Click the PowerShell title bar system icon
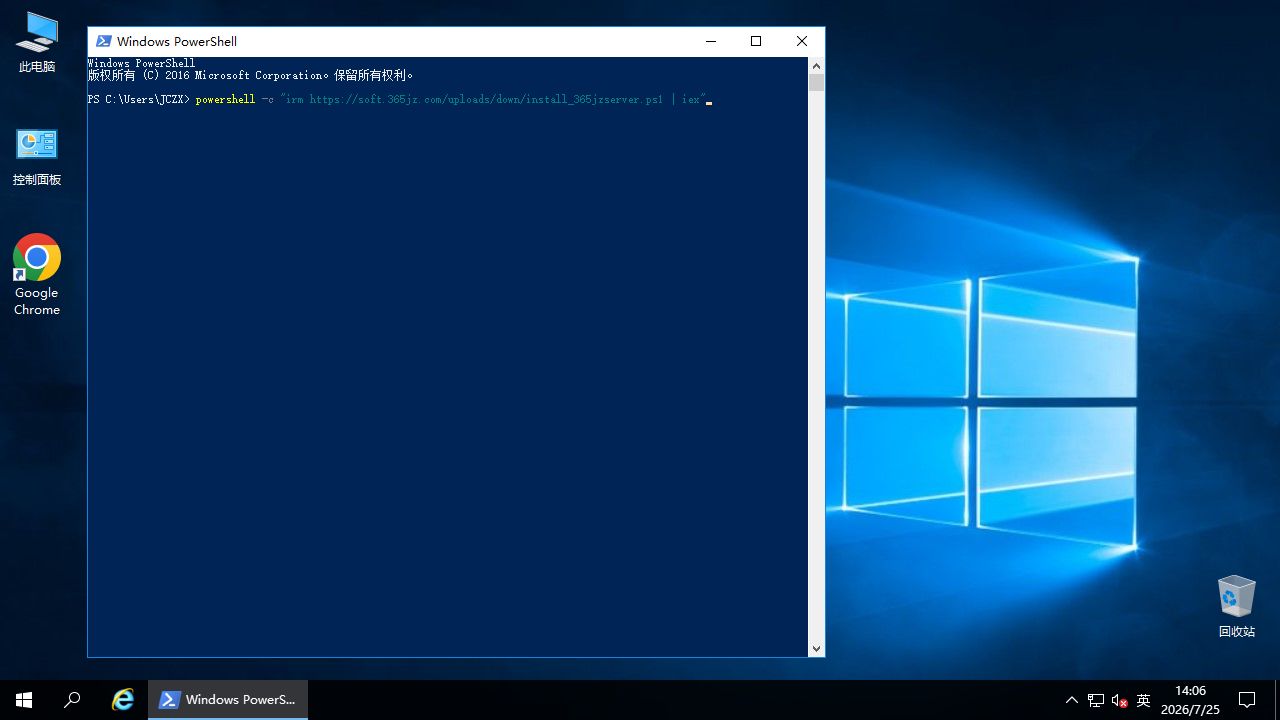Screen dimensions: 1280x720 (x=103, y=41)
